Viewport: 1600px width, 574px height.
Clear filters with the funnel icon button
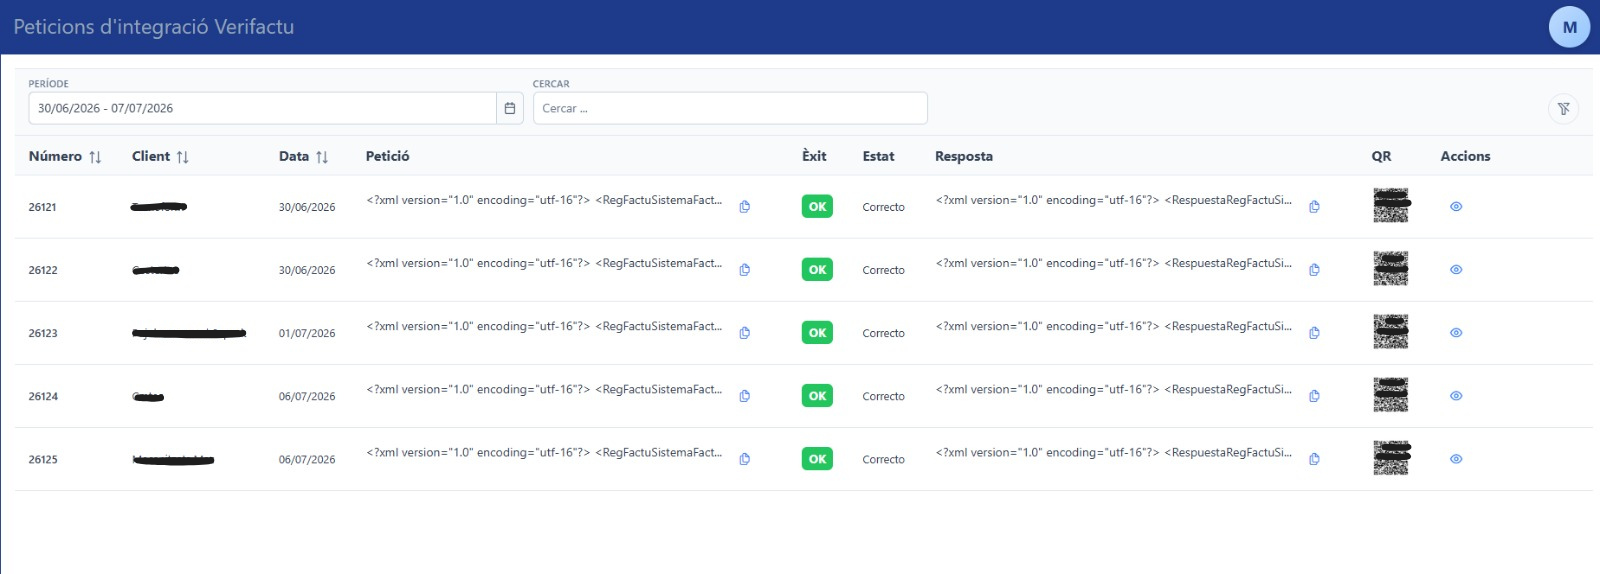click(1563, 108)
